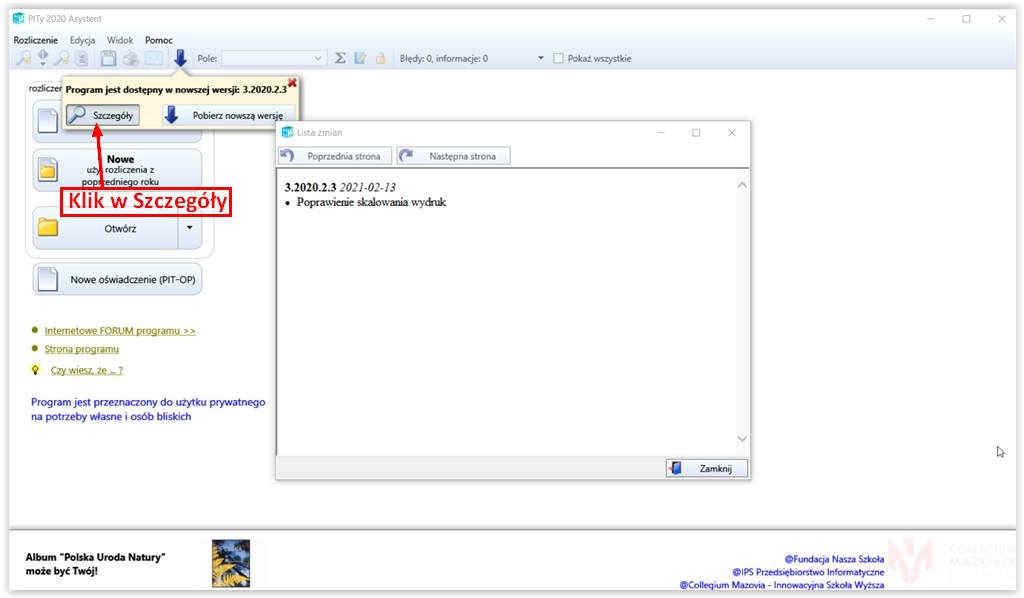The height and width of the screenshot is (598, 1024).
Task: Close the update notification with red X
Action: 292,83
